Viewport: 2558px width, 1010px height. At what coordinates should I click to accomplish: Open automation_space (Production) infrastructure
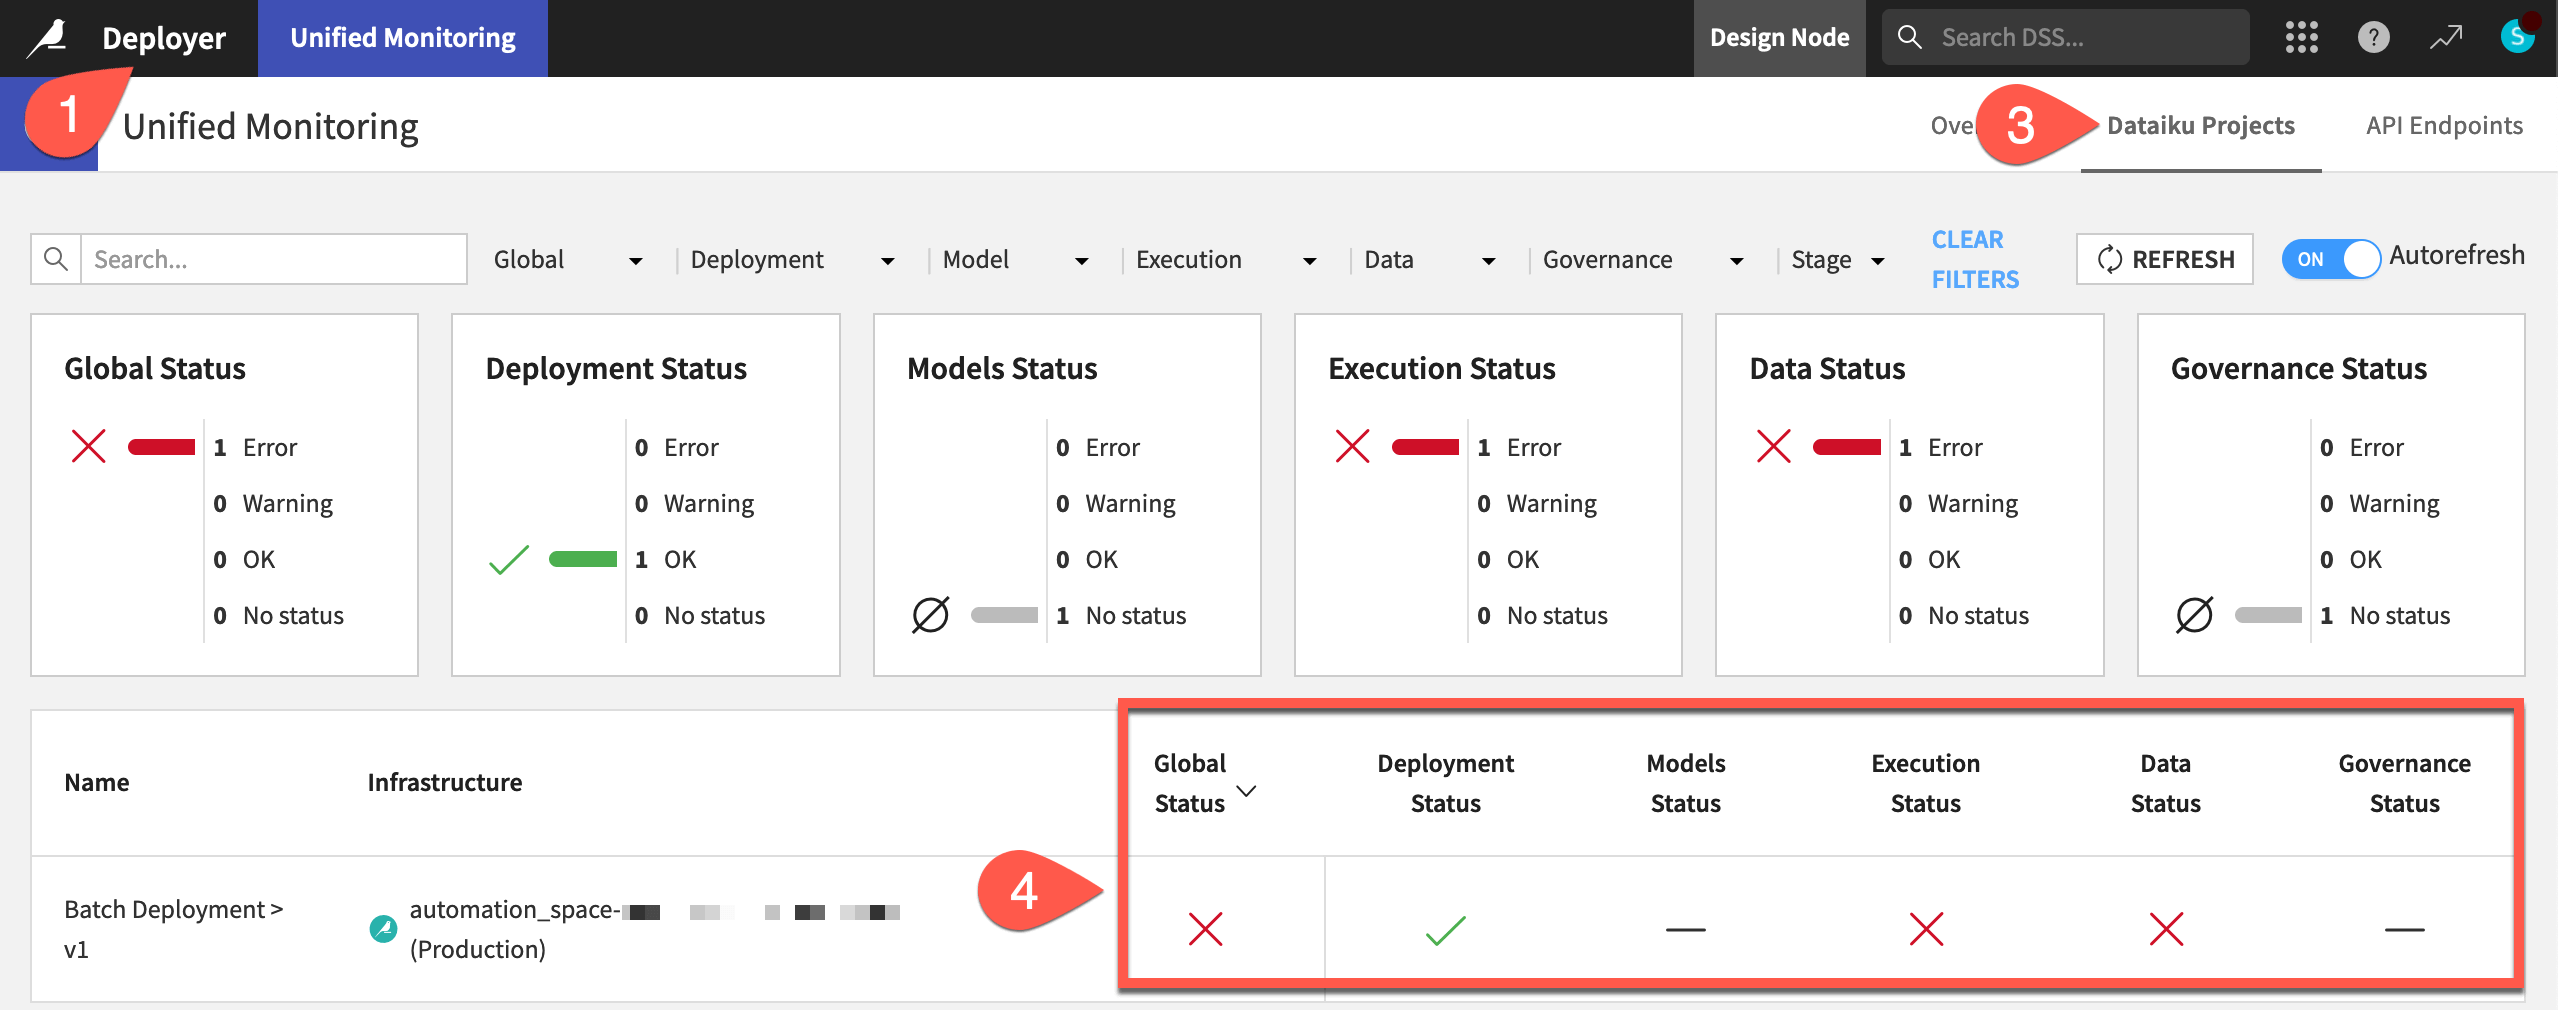[x=654, y=929]
